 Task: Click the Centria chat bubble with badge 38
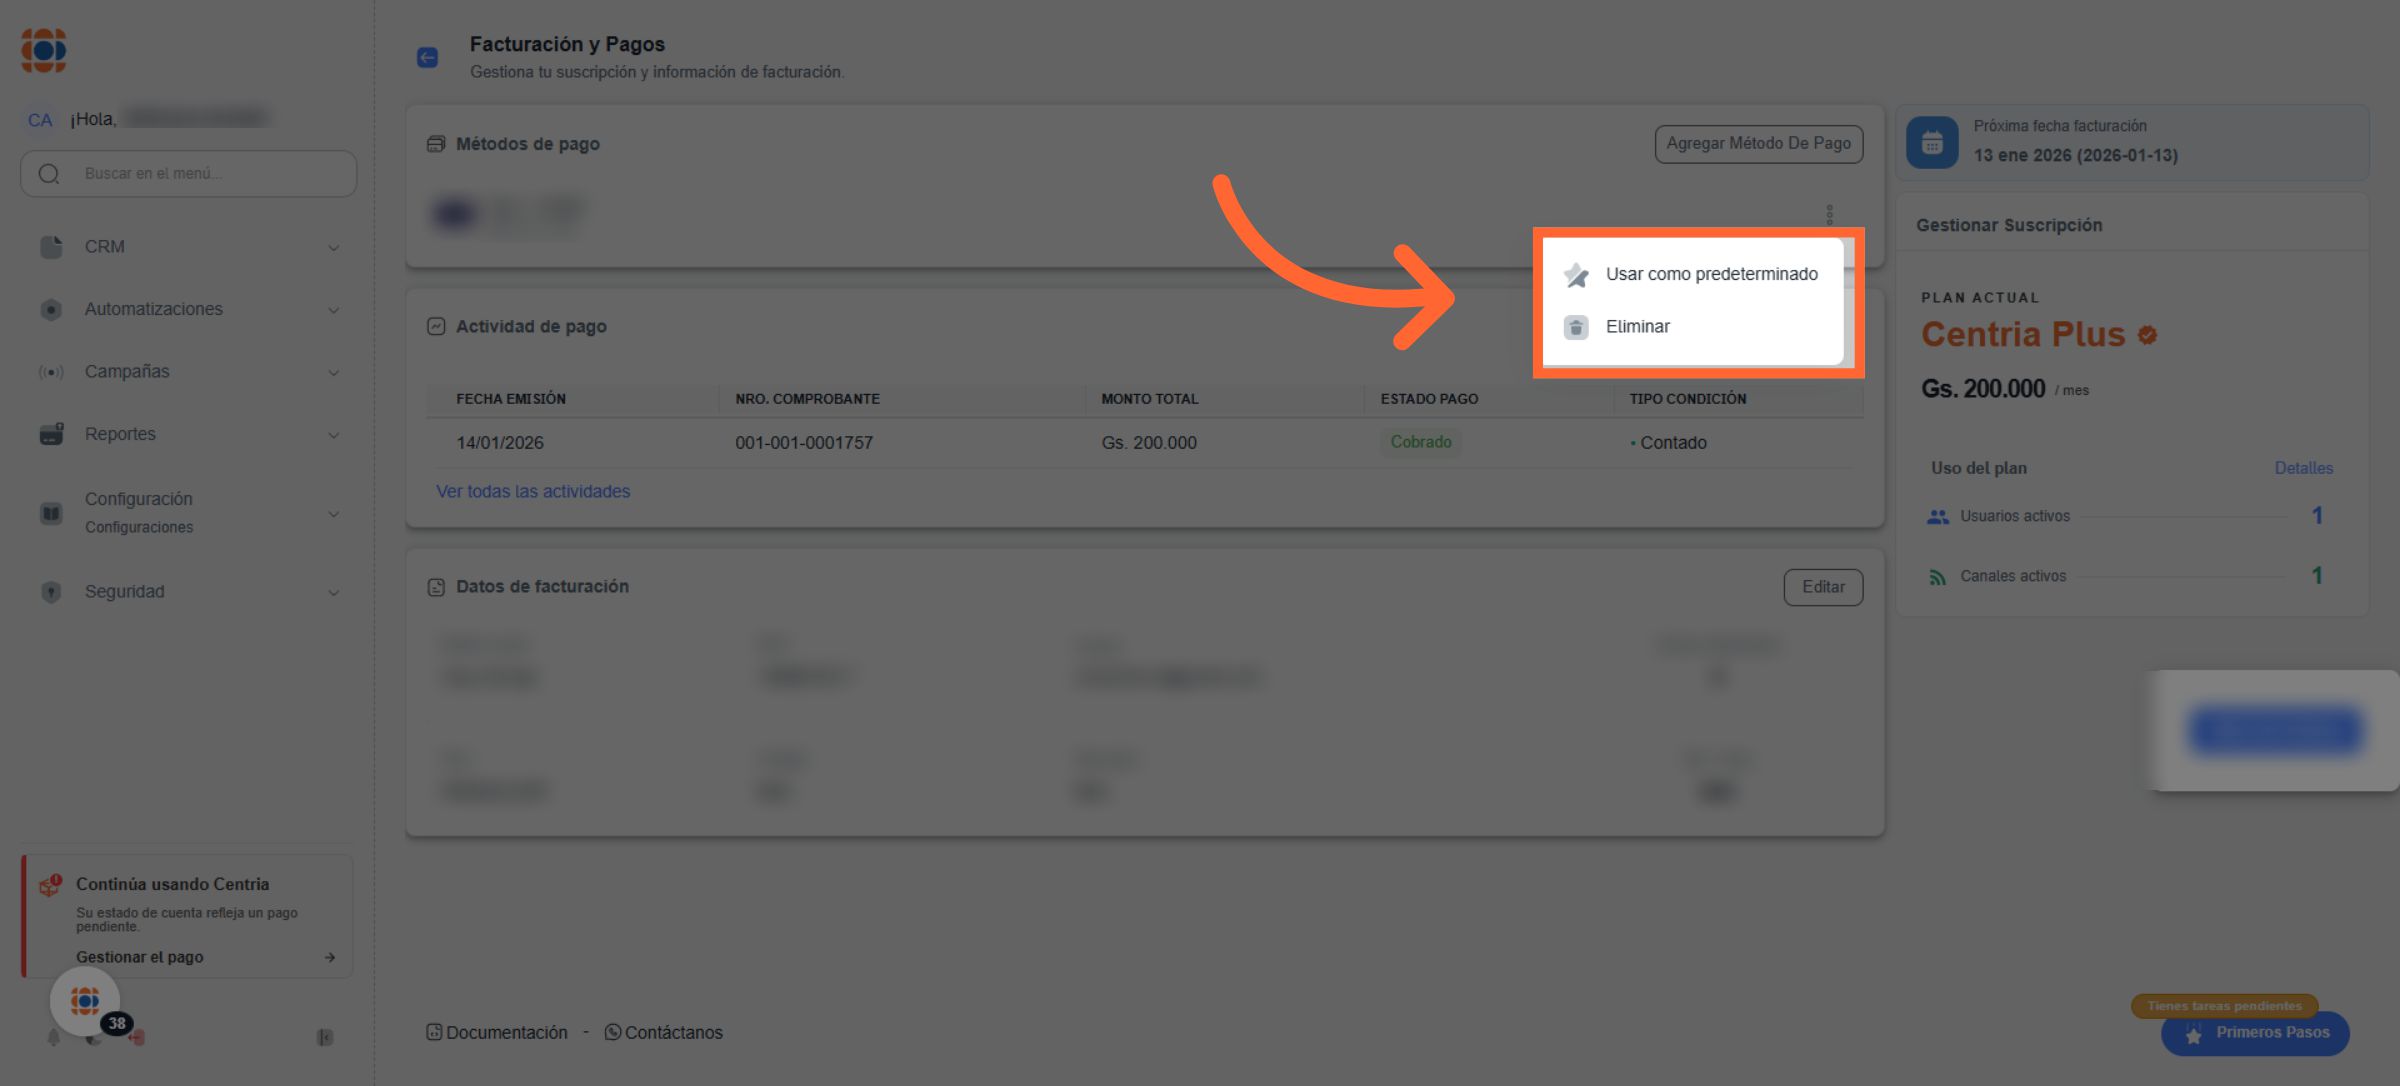tap(86, 1001)
